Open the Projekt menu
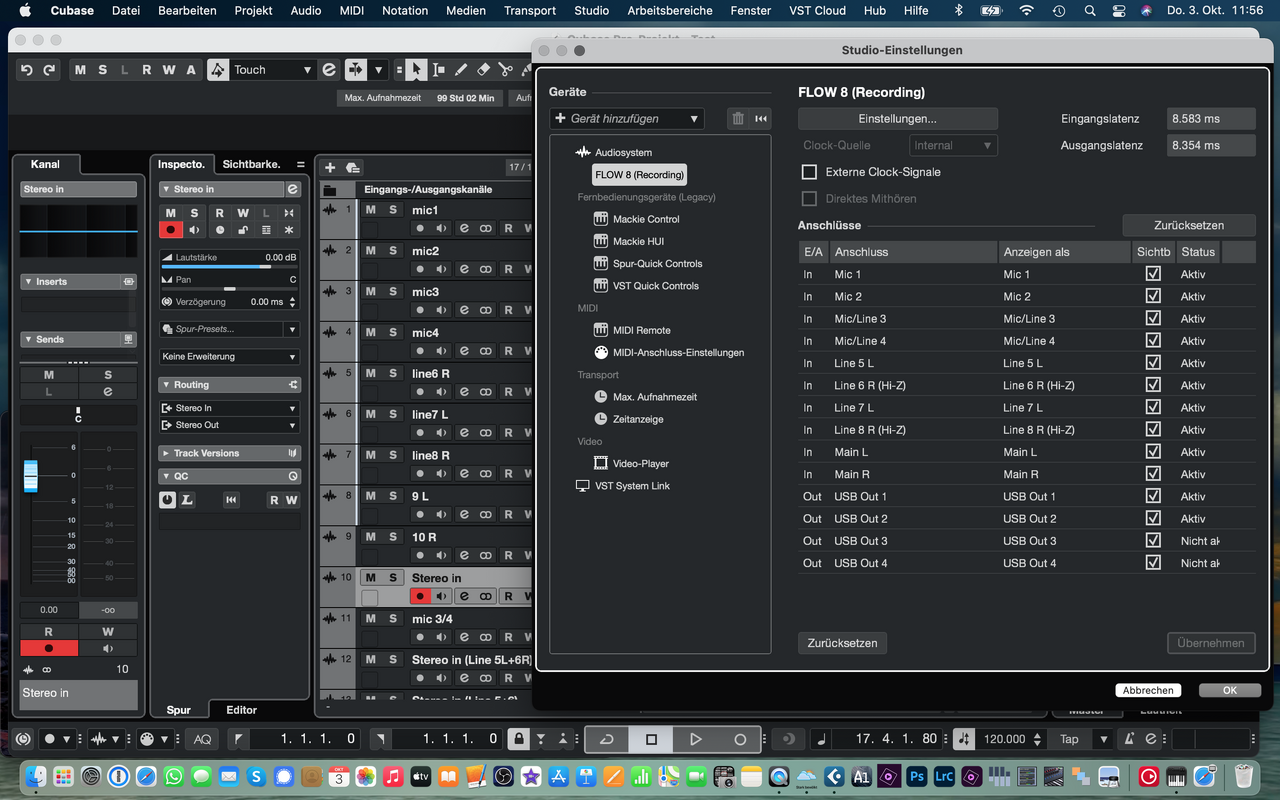Image resolution: width=1280 pixels, height=800 pixels. point(254,10)
